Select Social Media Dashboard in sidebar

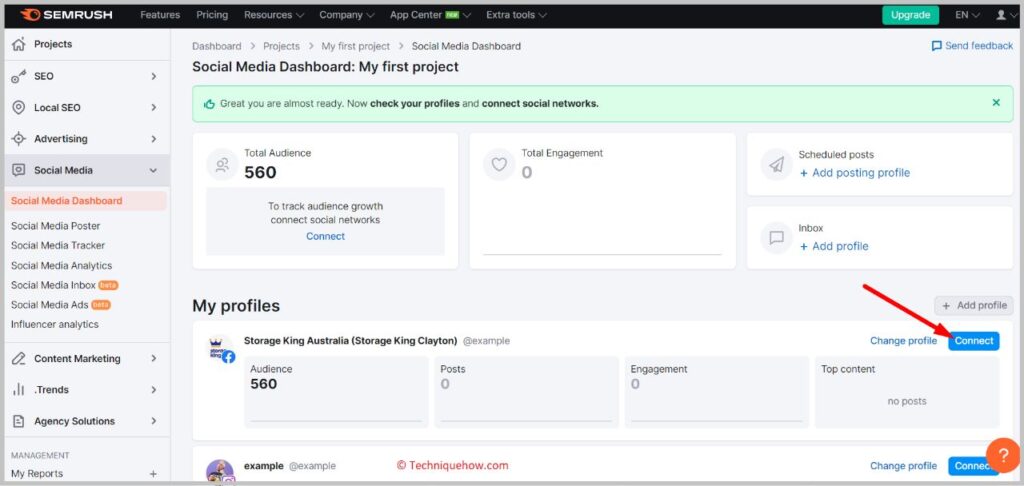click(86, 201)
